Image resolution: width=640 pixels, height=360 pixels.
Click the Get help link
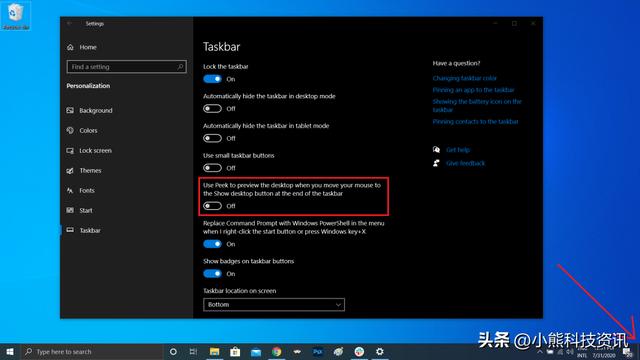[458, 150]
